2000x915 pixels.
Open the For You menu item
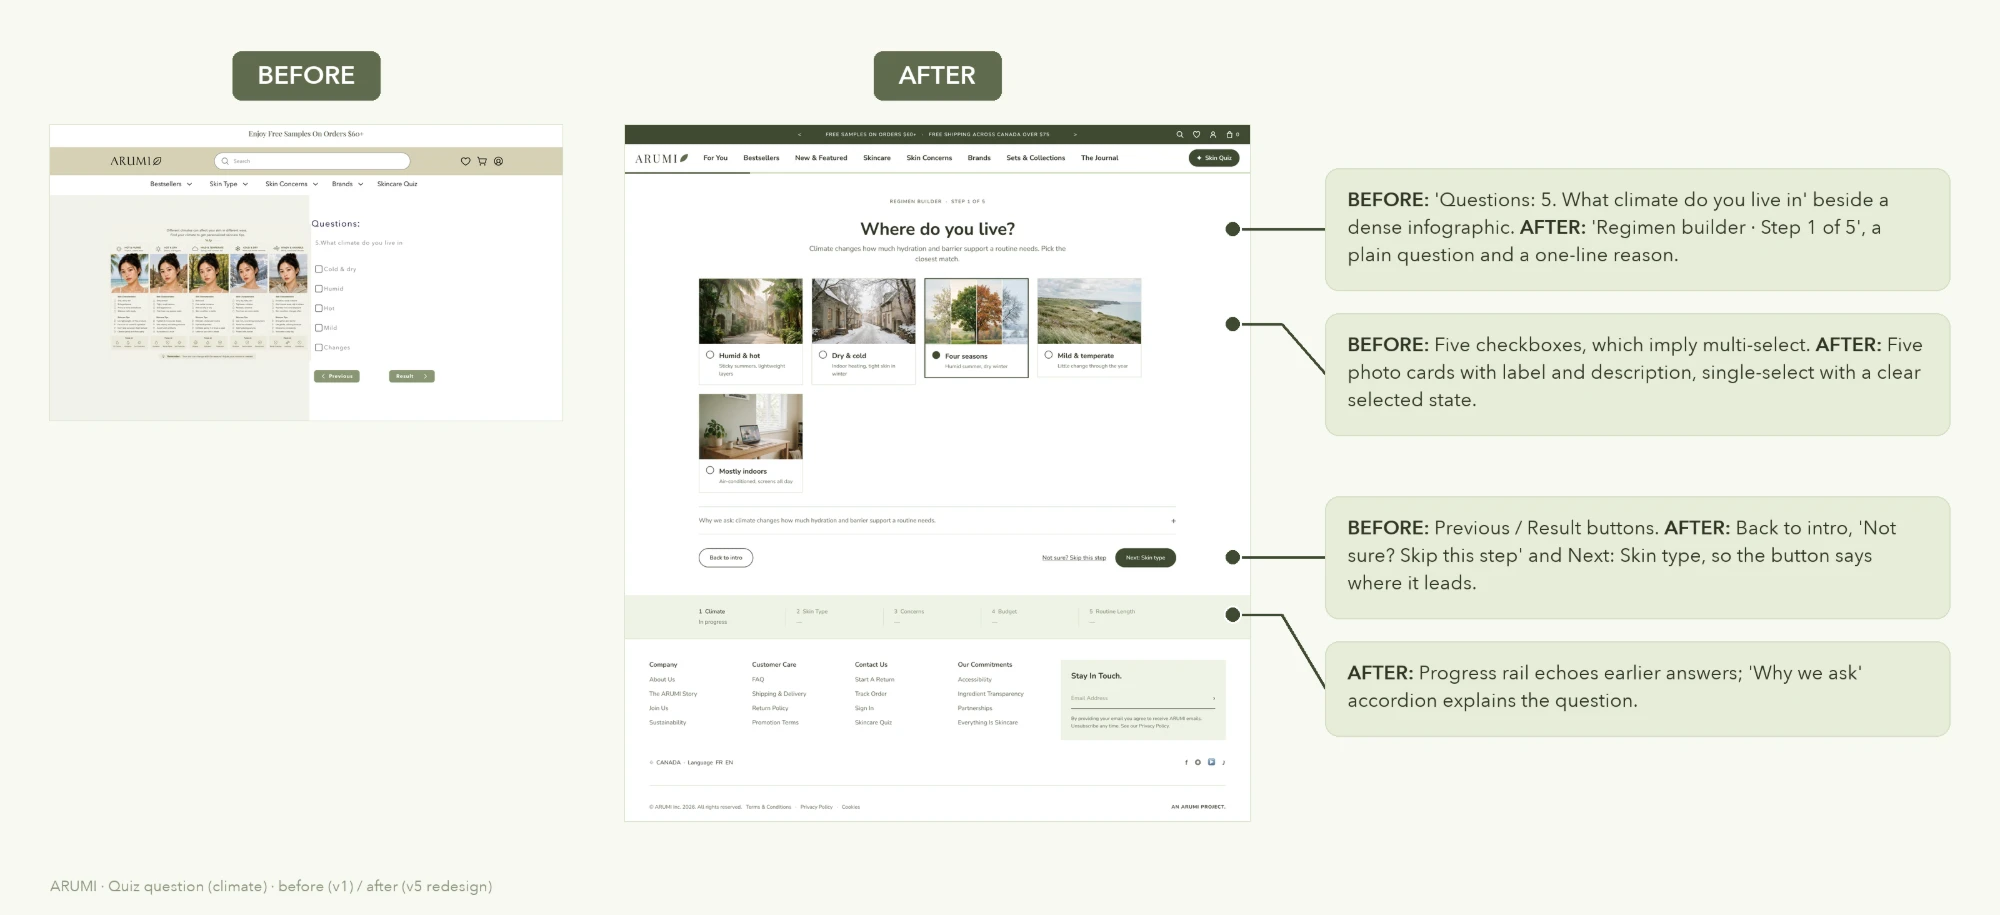pos(715,158)
